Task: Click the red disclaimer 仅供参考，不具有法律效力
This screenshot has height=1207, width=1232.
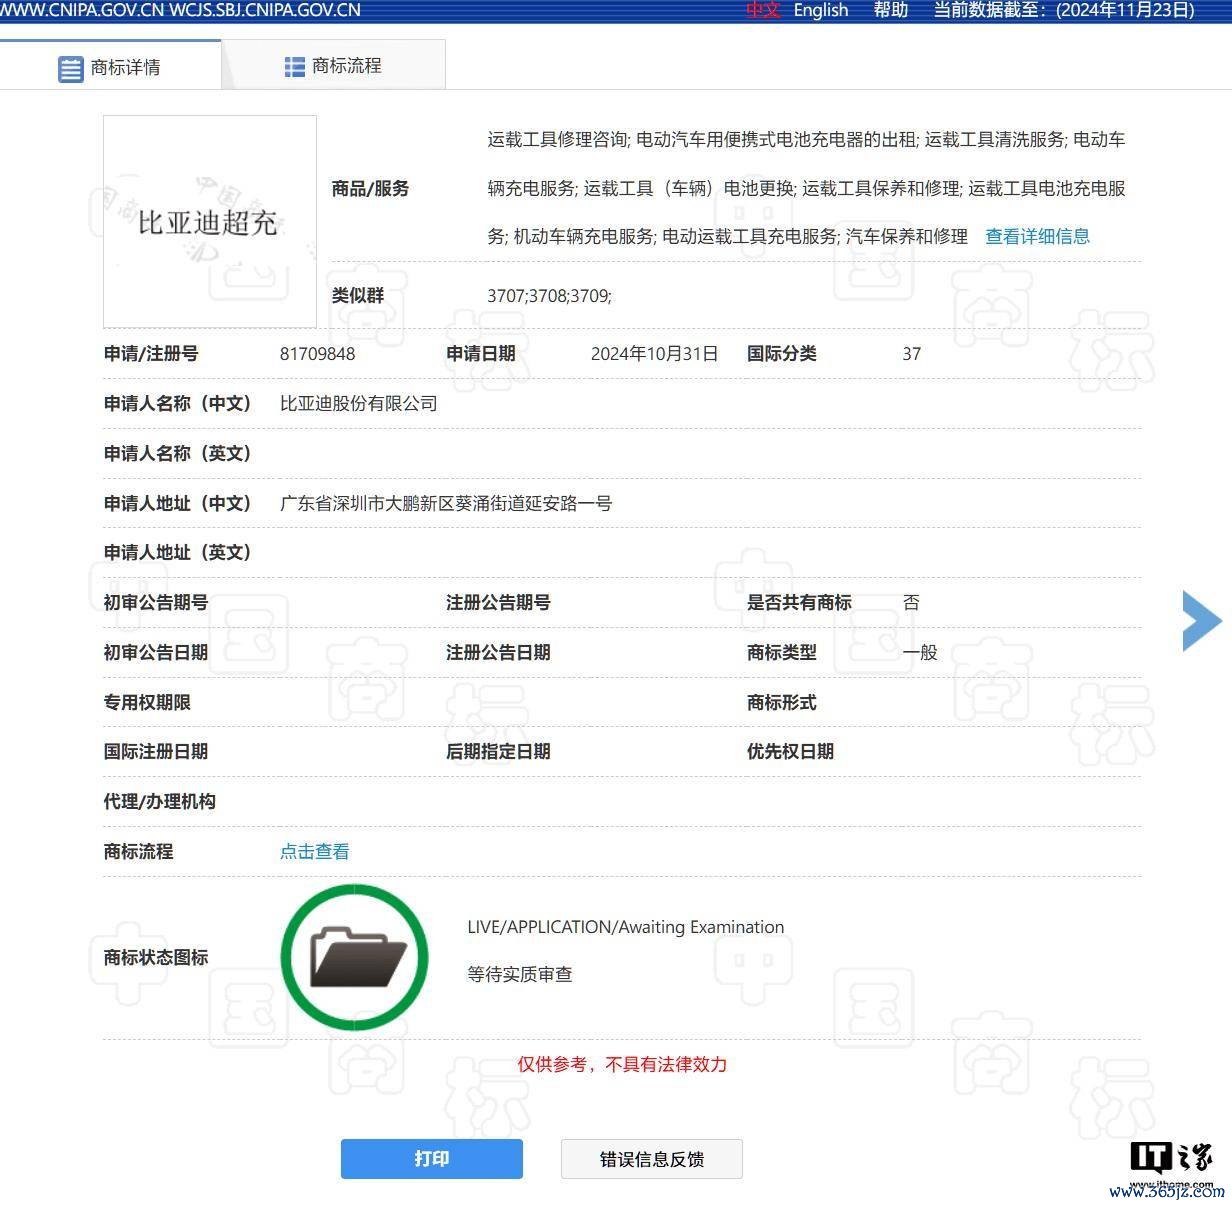Action: (621, 1065)
